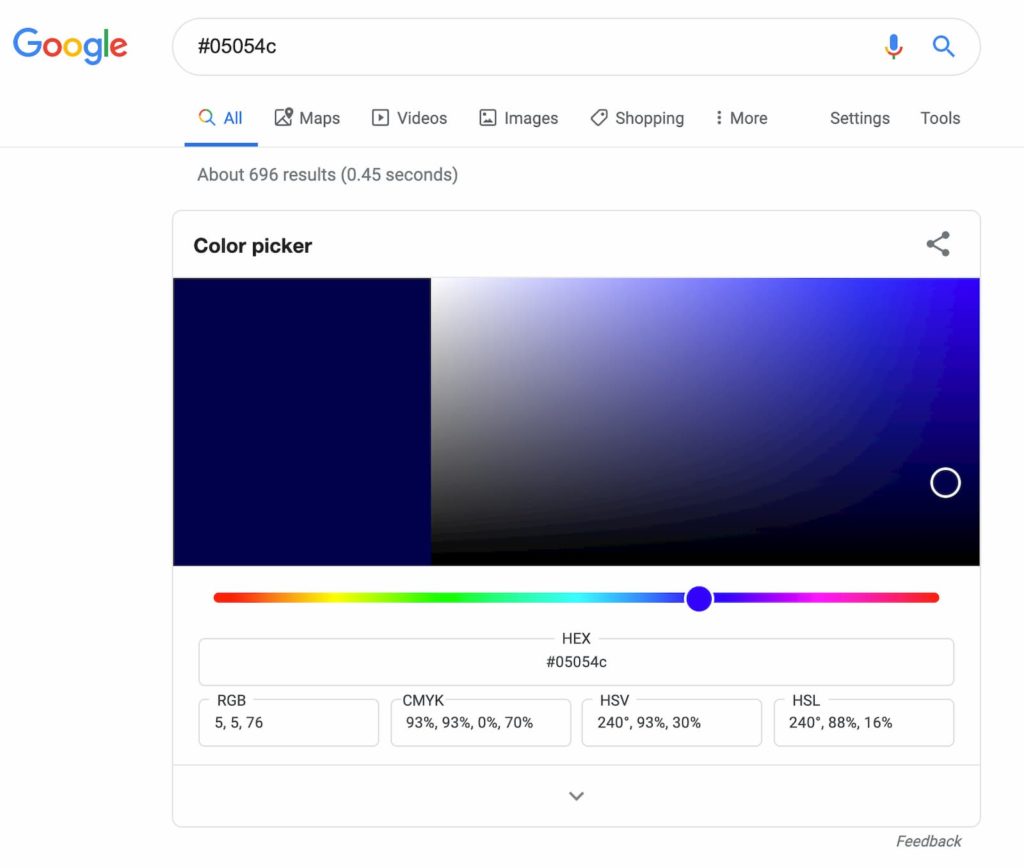
Task: Click the saturation picker circle
Action: pyautogui.click(x=945, y=482)
